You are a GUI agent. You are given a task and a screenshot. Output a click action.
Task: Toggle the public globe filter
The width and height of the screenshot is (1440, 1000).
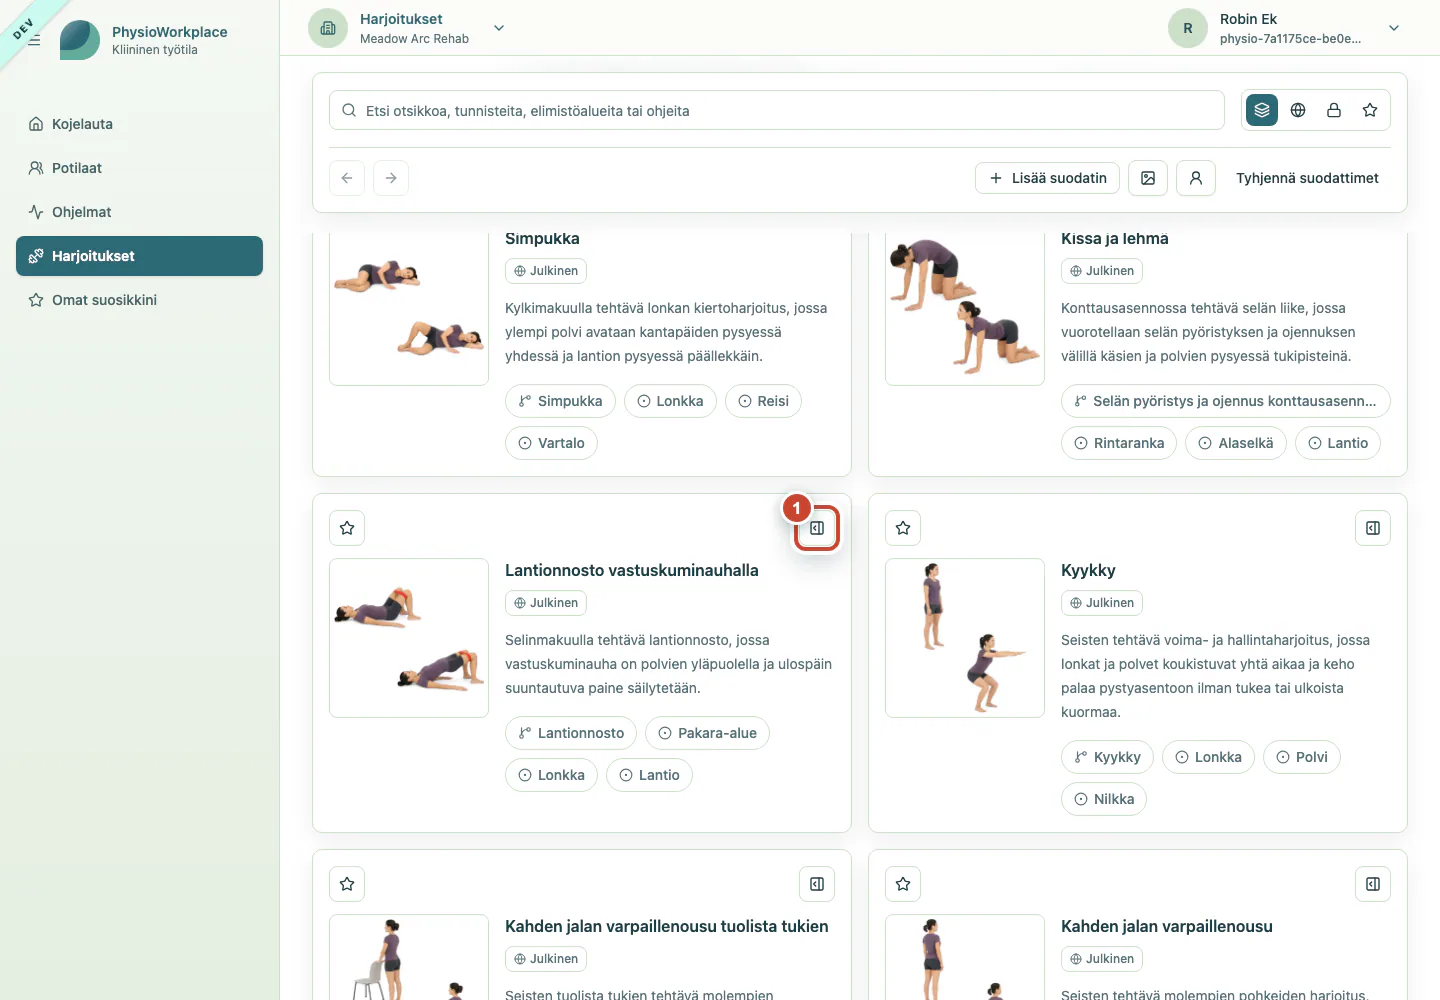point(1298,110)
